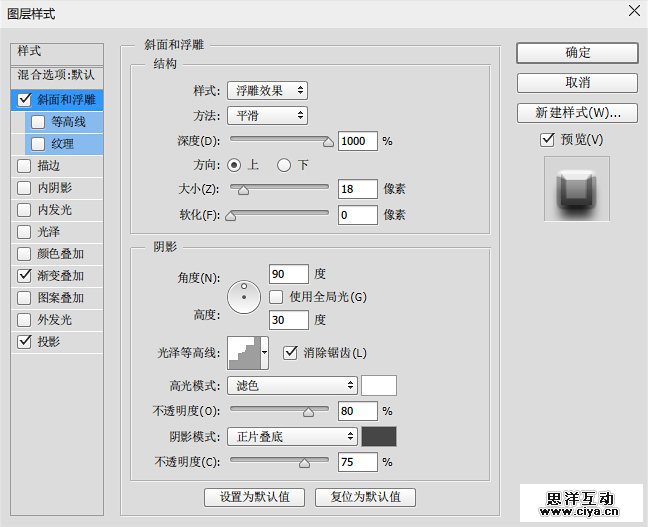Select the 外发光 list entry label
Screen dimensions: 648x527
(x=55, y=320)
